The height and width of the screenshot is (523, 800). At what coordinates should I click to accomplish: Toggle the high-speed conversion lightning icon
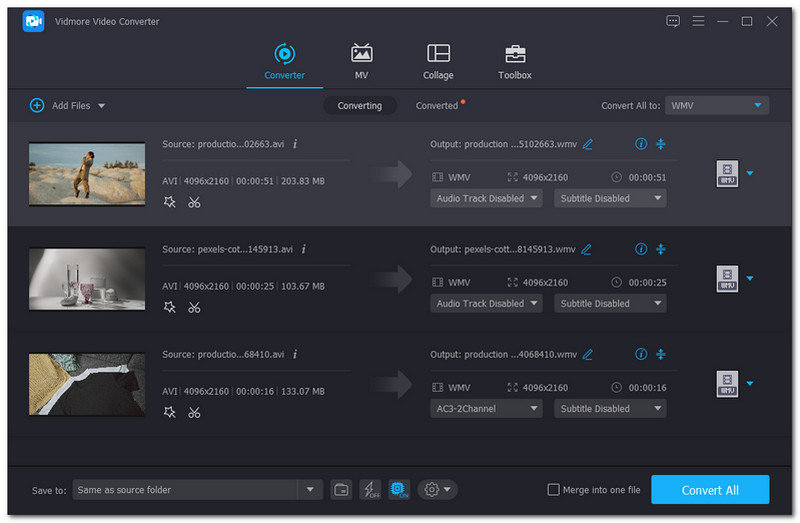tap(370, 490)
